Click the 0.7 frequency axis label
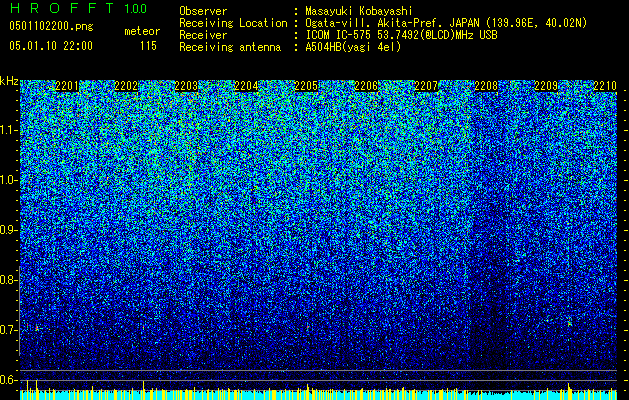This screenshot has height=400, width=629. click(8, 330)
